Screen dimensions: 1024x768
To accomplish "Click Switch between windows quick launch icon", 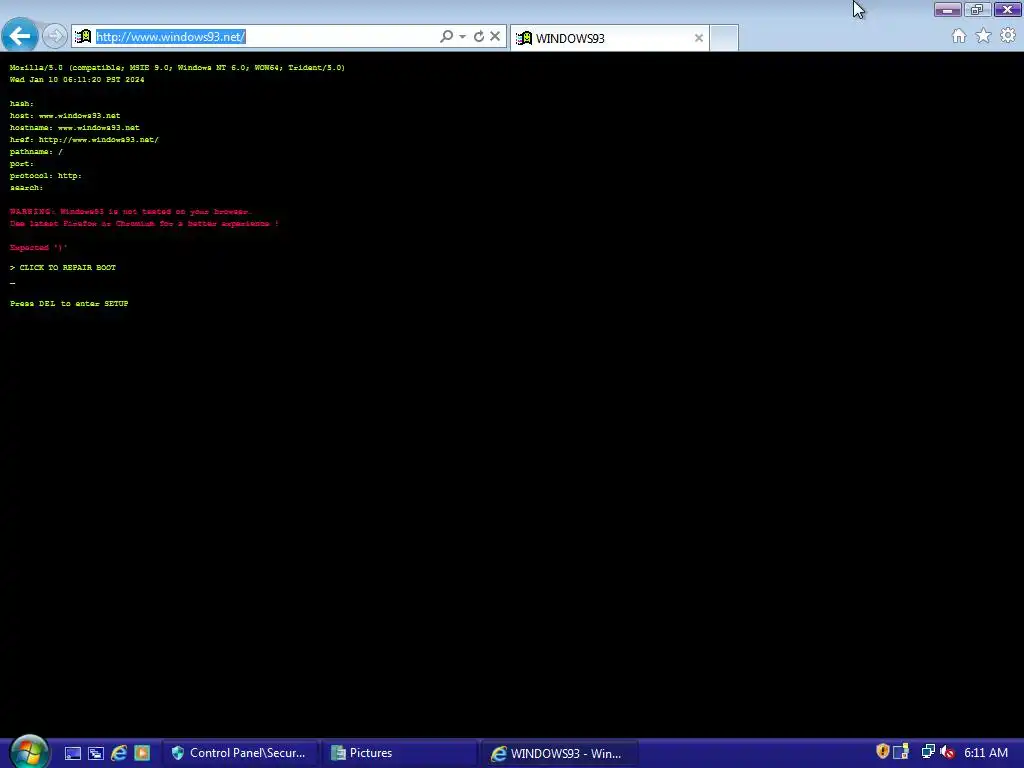I will (96, 754).
